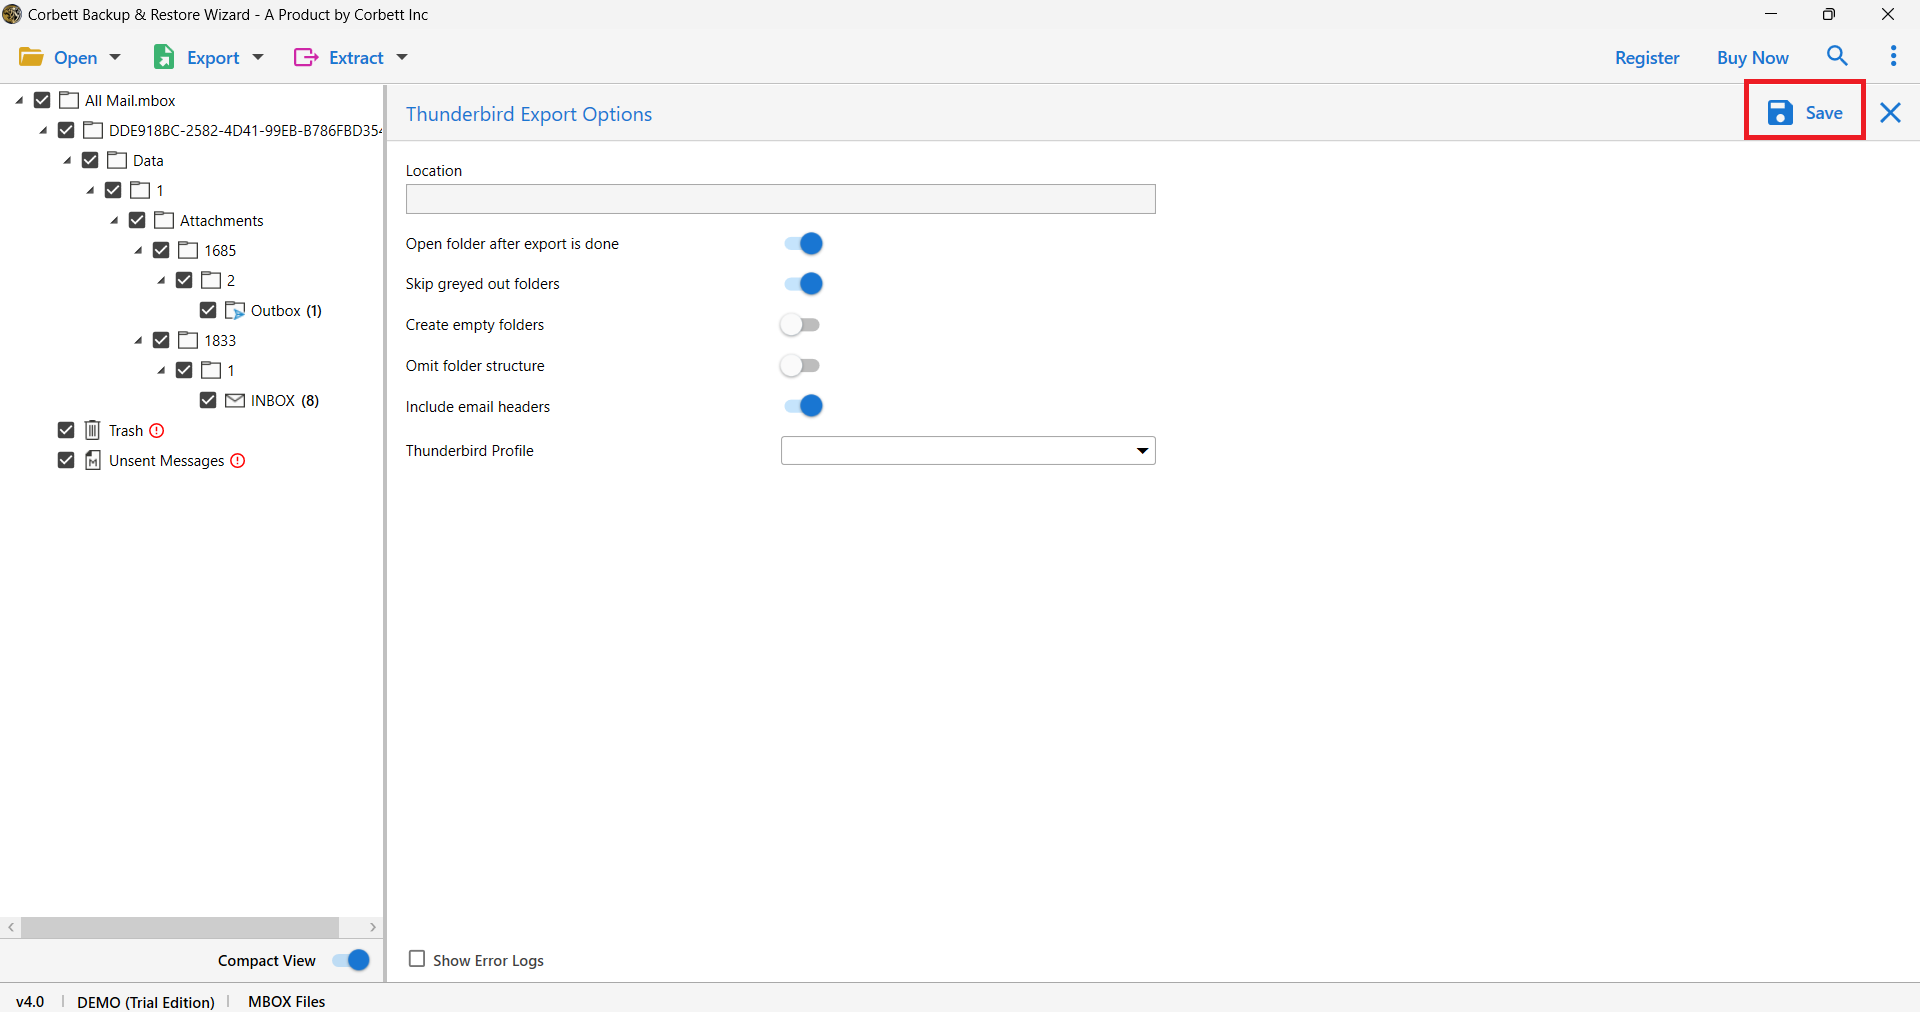Open the search magnifier icon

coord(1837,56)
